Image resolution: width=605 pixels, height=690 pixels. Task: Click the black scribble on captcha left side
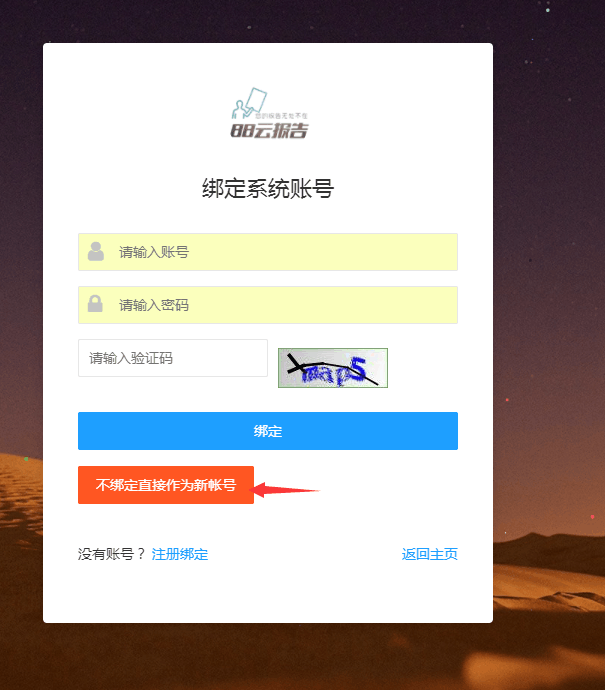tap(296, 363)
